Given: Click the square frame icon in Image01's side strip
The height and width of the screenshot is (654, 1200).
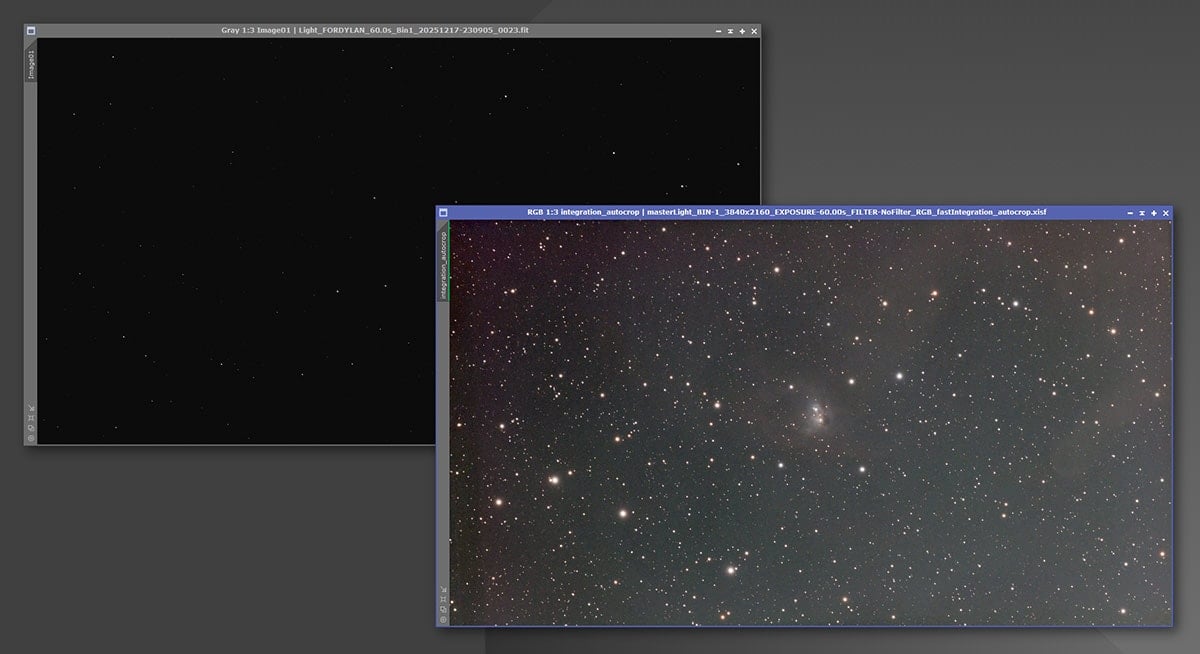Looking at the screenshot, I should pos(32,418).
